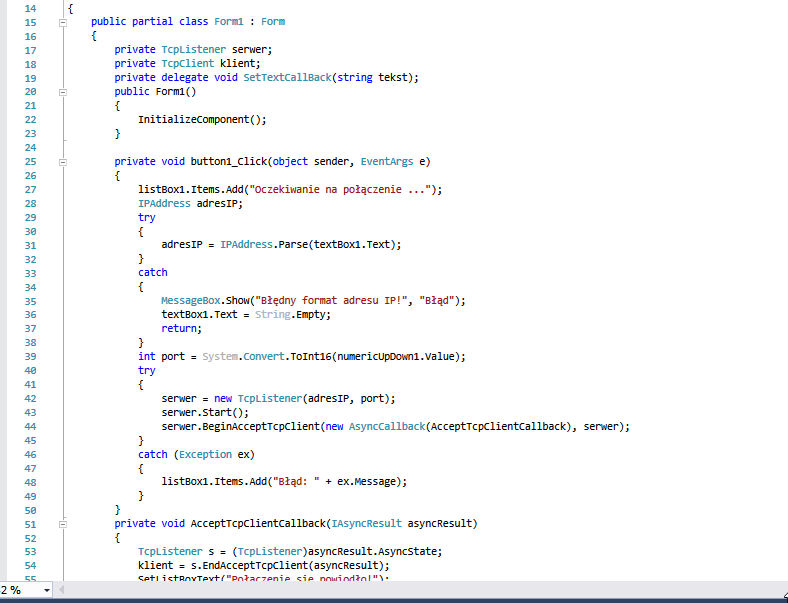
Task: Click the MessageBox class on line 35
Action: click(x=190, y=300)
